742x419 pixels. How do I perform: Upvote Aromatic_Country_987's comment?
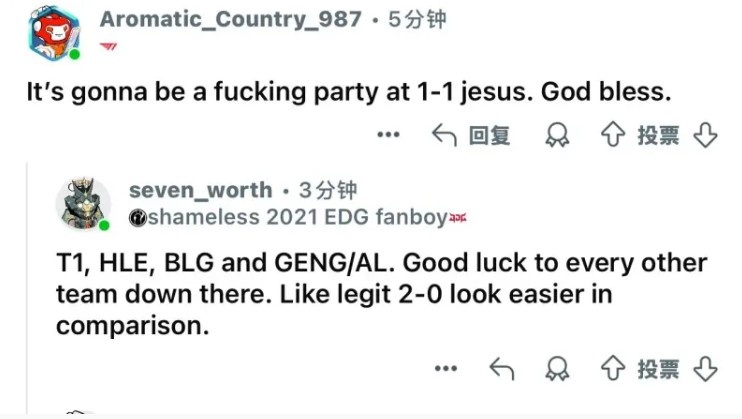coord(611,135)
